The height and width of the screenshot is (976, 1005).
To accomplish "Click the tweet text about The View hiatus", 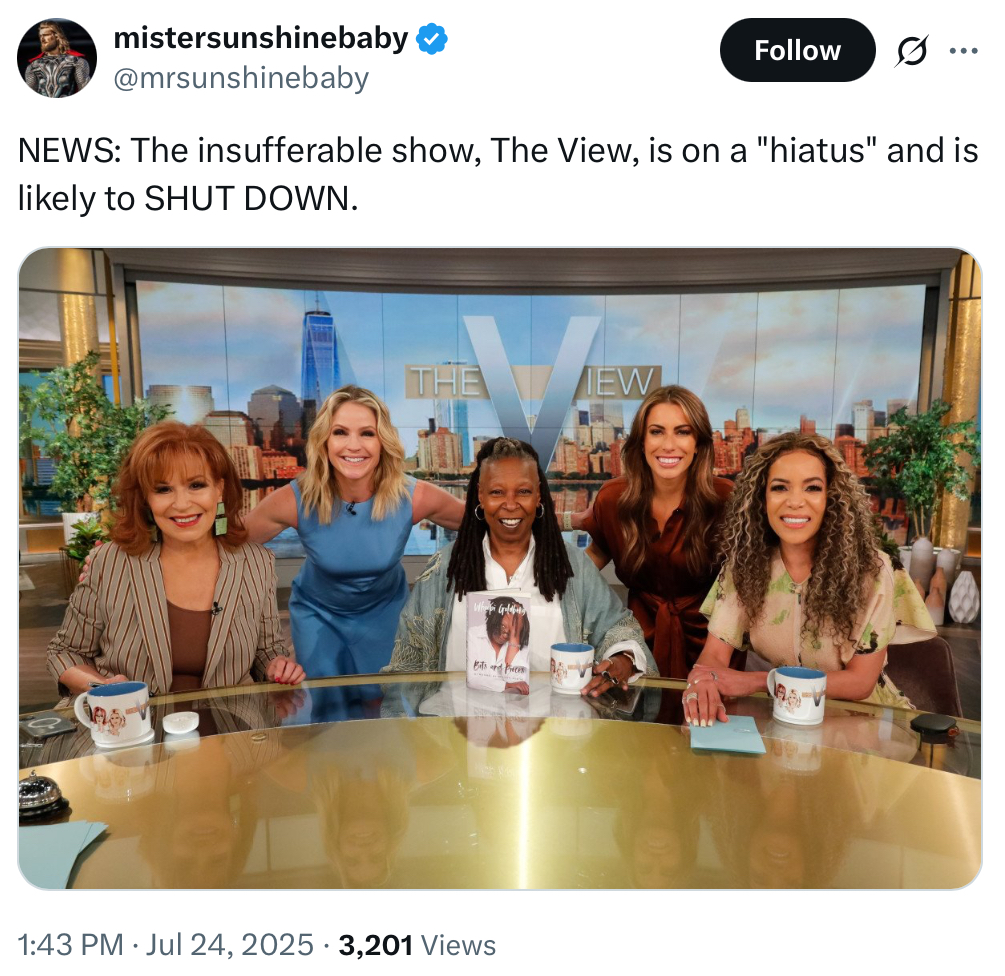I will coord(498,174).
